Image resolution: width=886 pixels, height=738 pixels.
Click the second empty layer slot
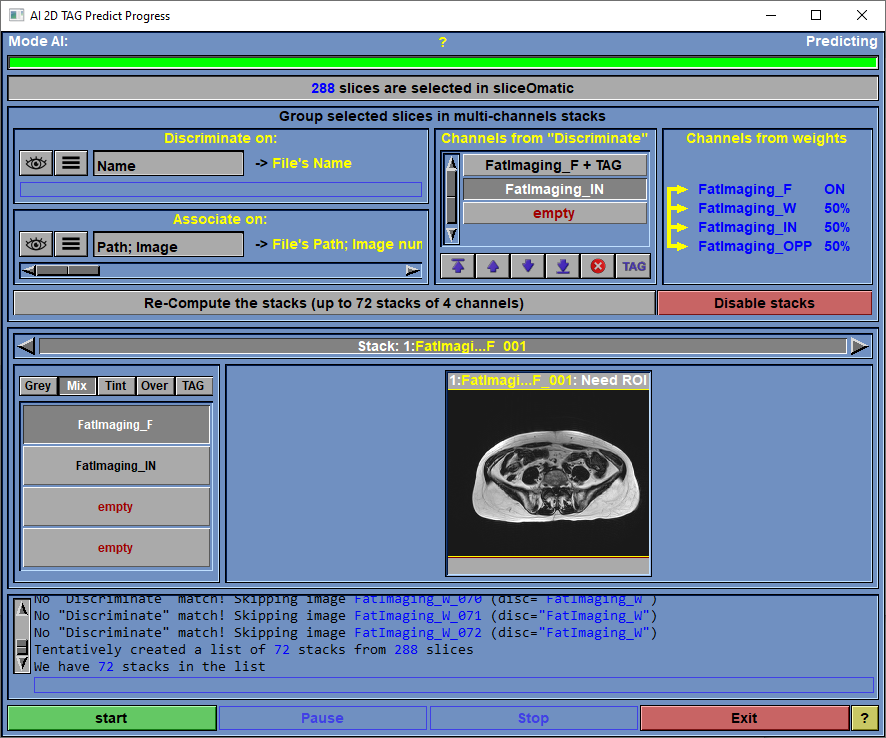point(116,548)
